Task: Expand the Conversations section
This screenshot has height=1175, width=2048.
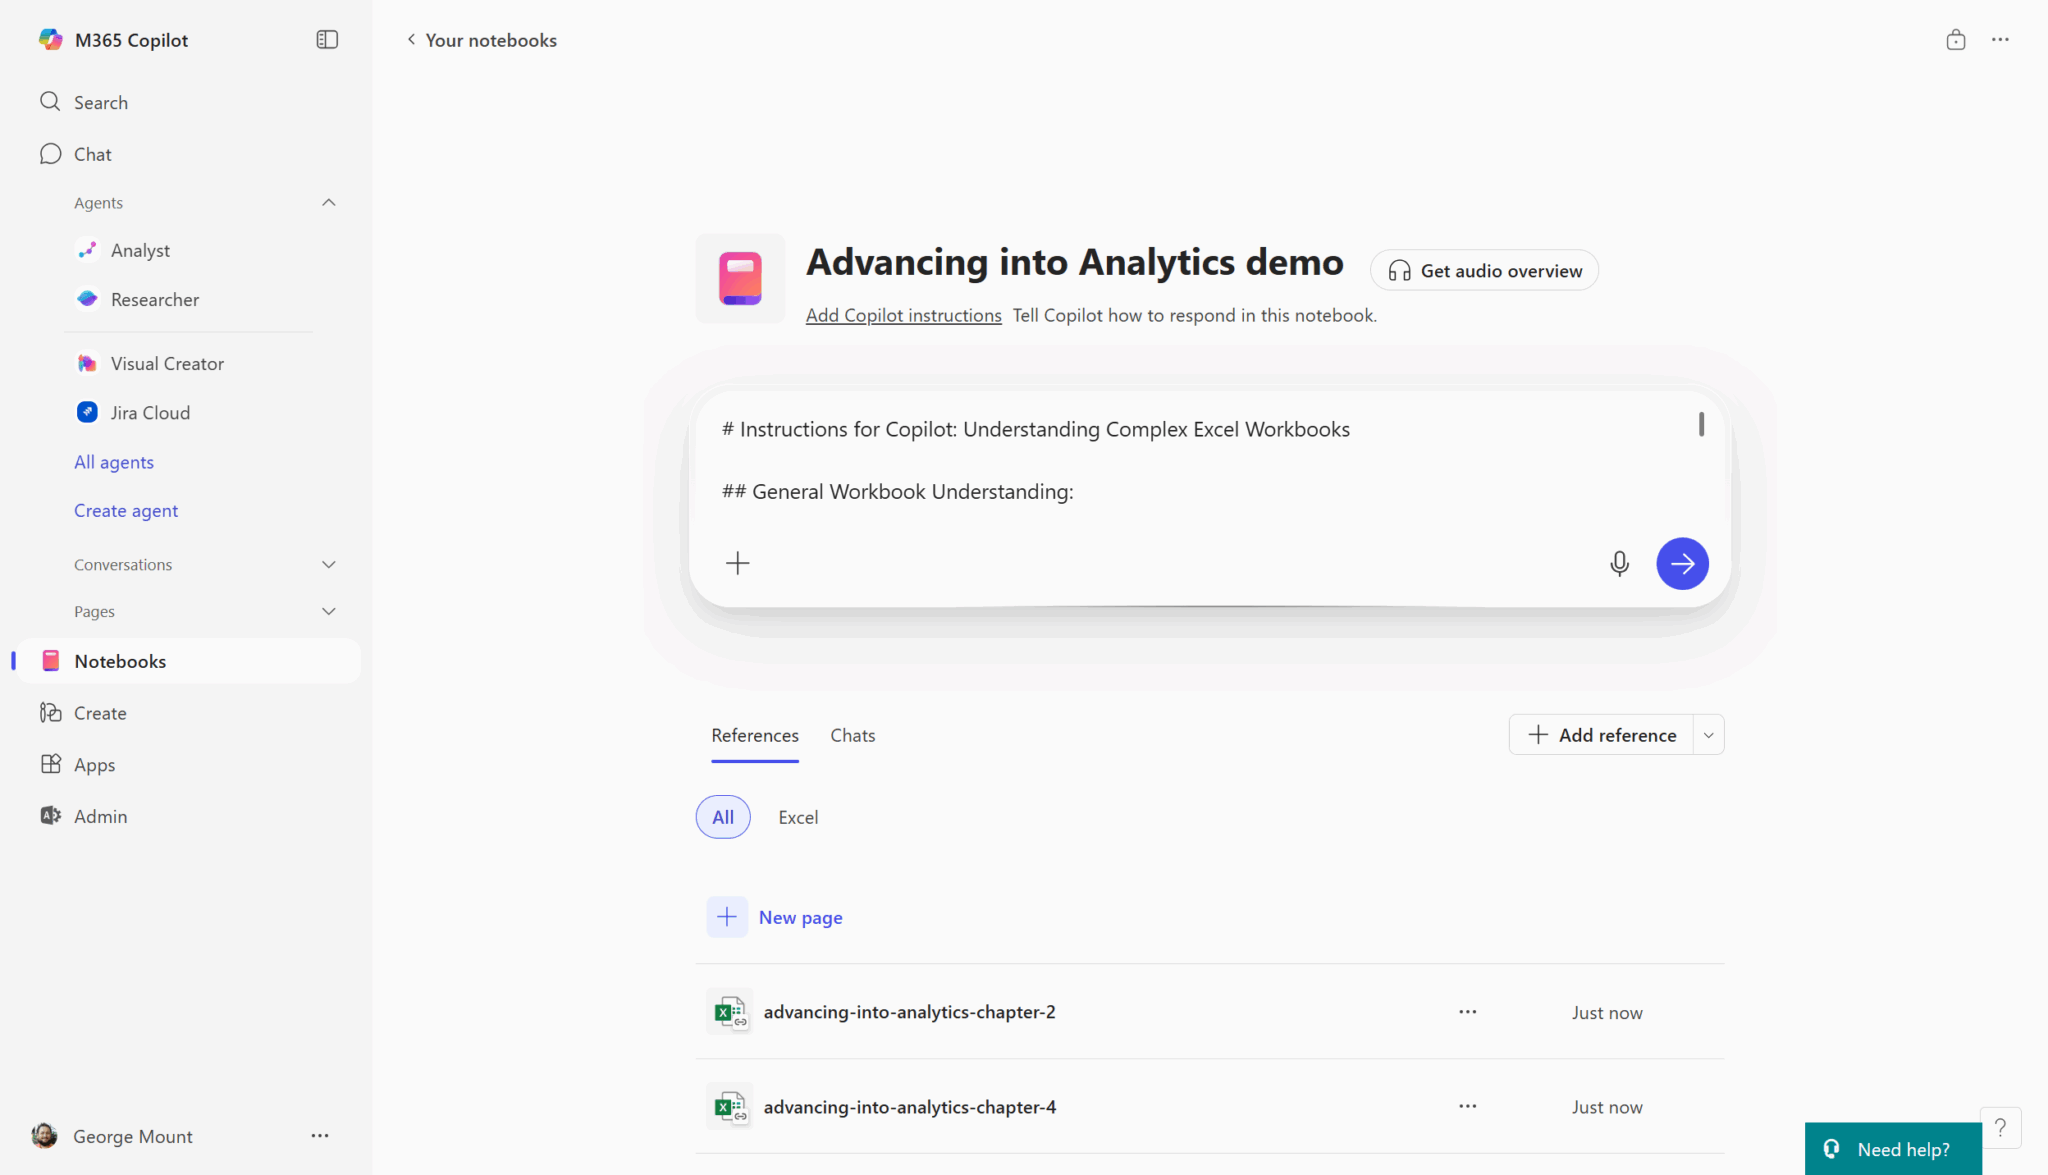Action: click(x=328, y=565)
